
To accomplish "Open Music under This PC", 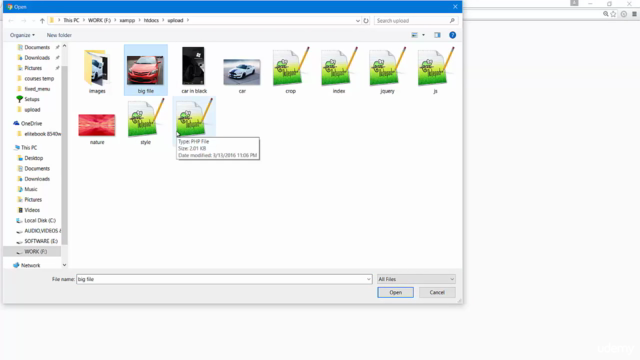I will tap(31, 189).
